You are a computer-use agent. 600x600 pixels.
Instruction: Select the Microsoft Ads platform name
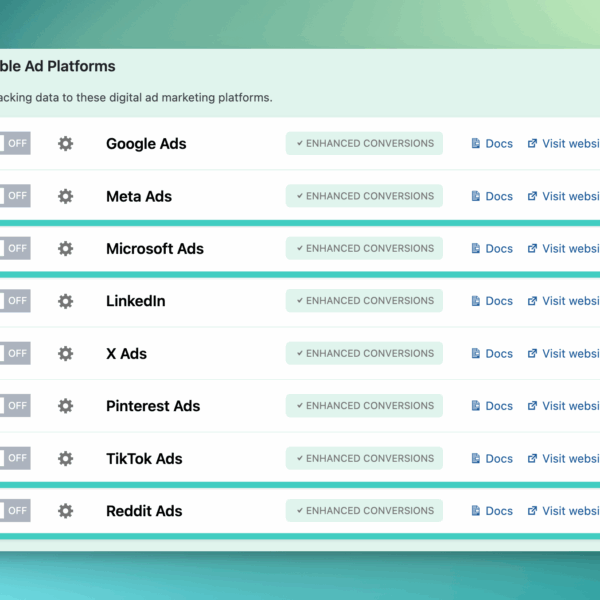coord(155,249)
